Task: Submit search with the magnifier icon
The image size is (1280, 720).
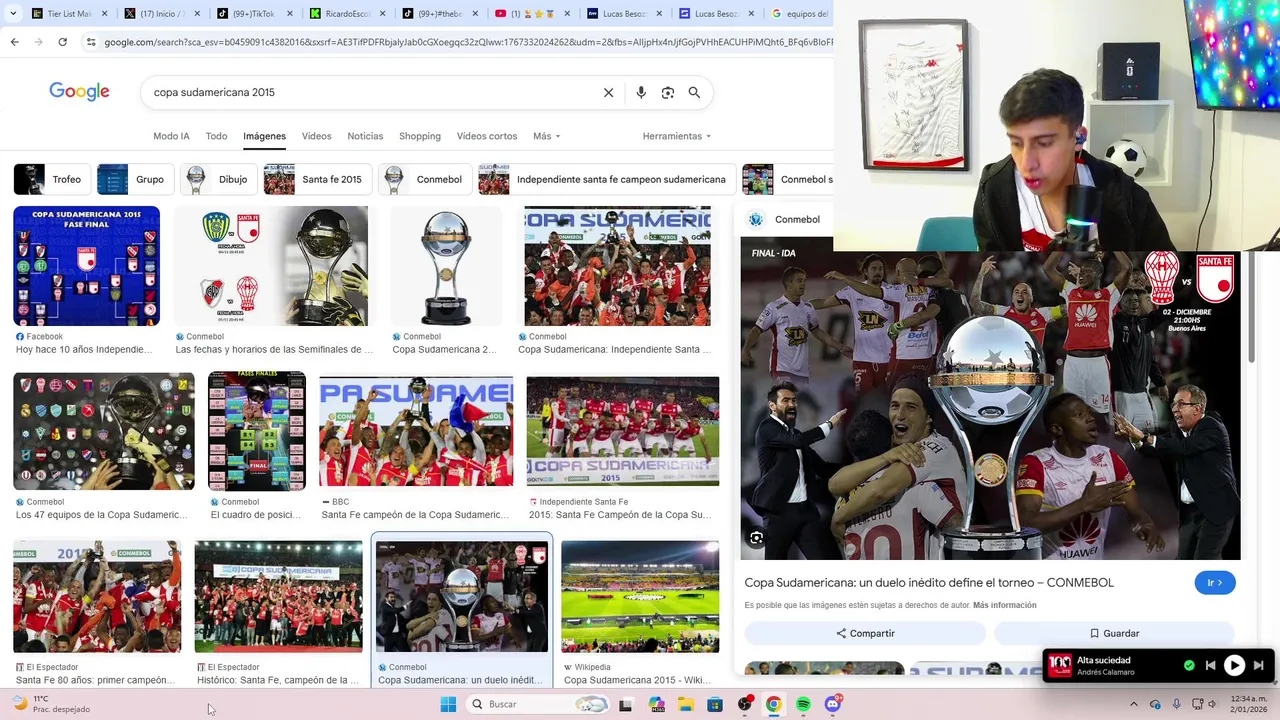Action: 694,92
